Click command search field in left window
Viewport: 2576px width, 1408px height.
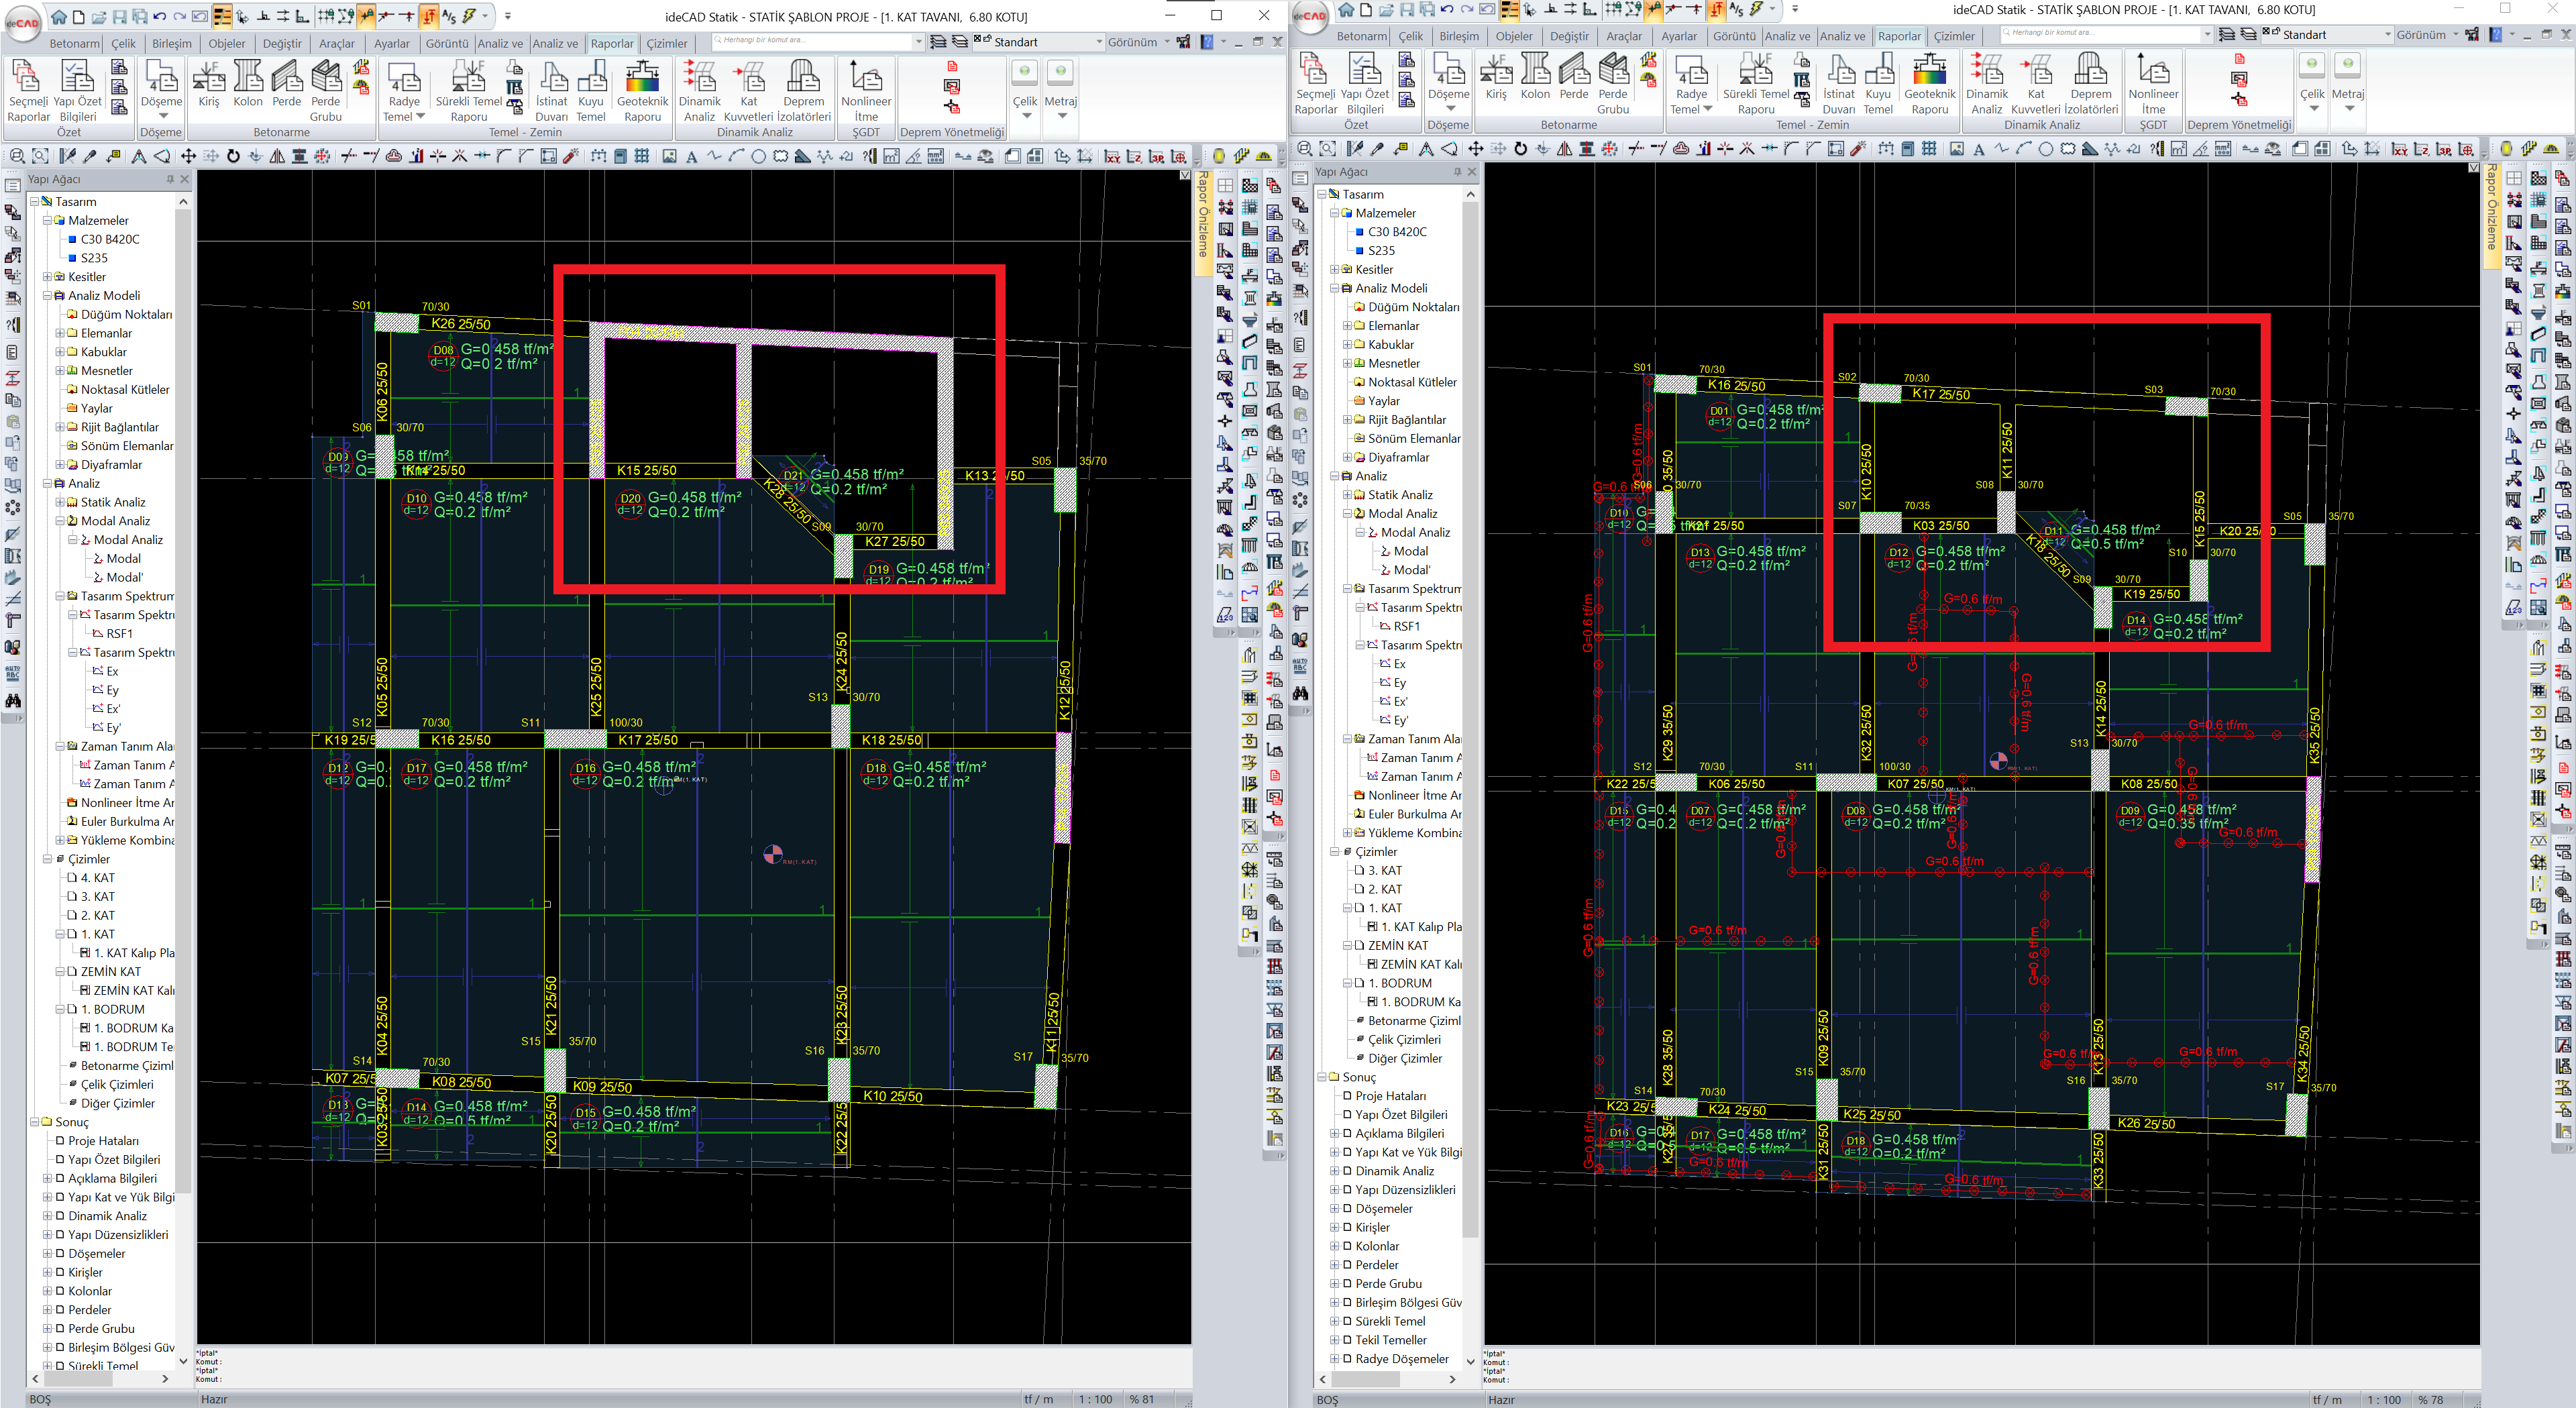point(818,41)
